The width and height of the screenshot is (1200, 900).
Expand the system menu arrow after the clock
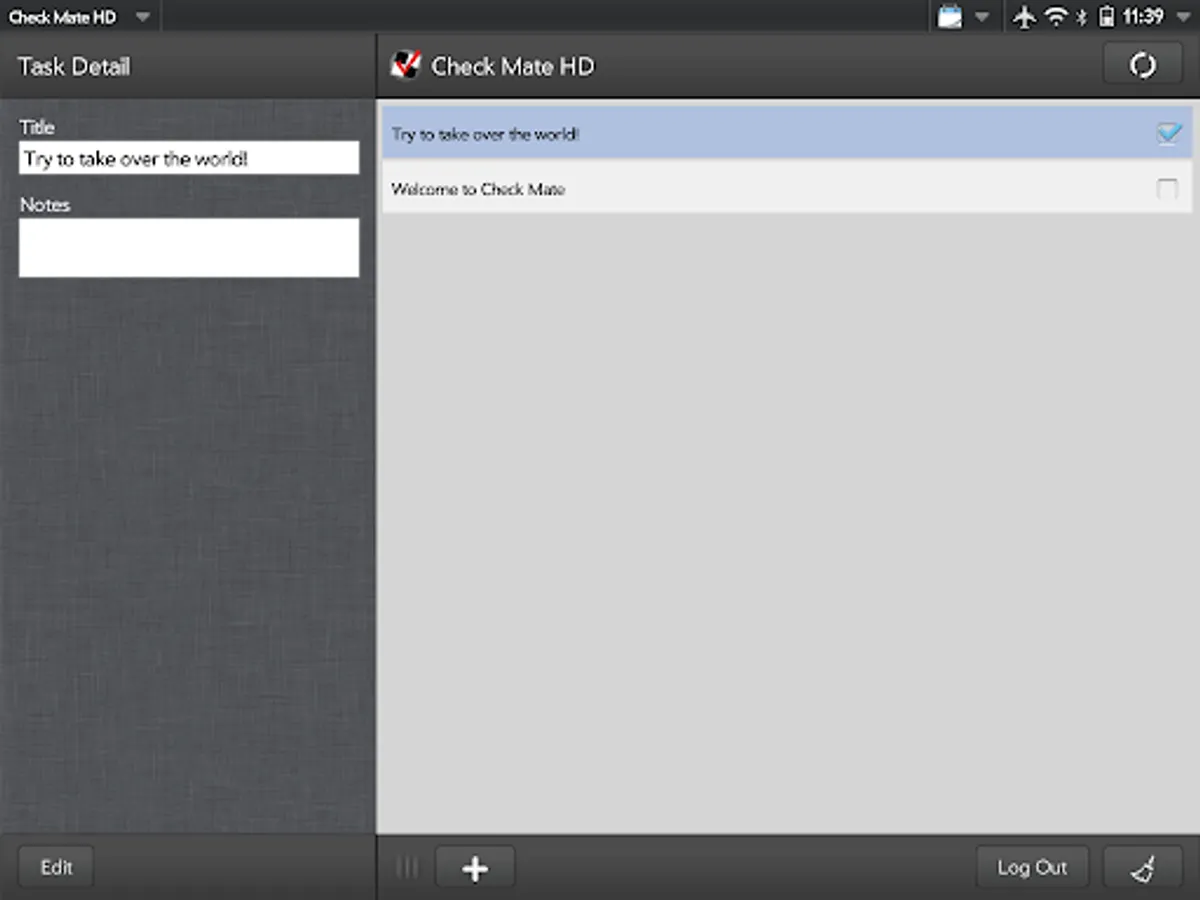click(1183, 17)
